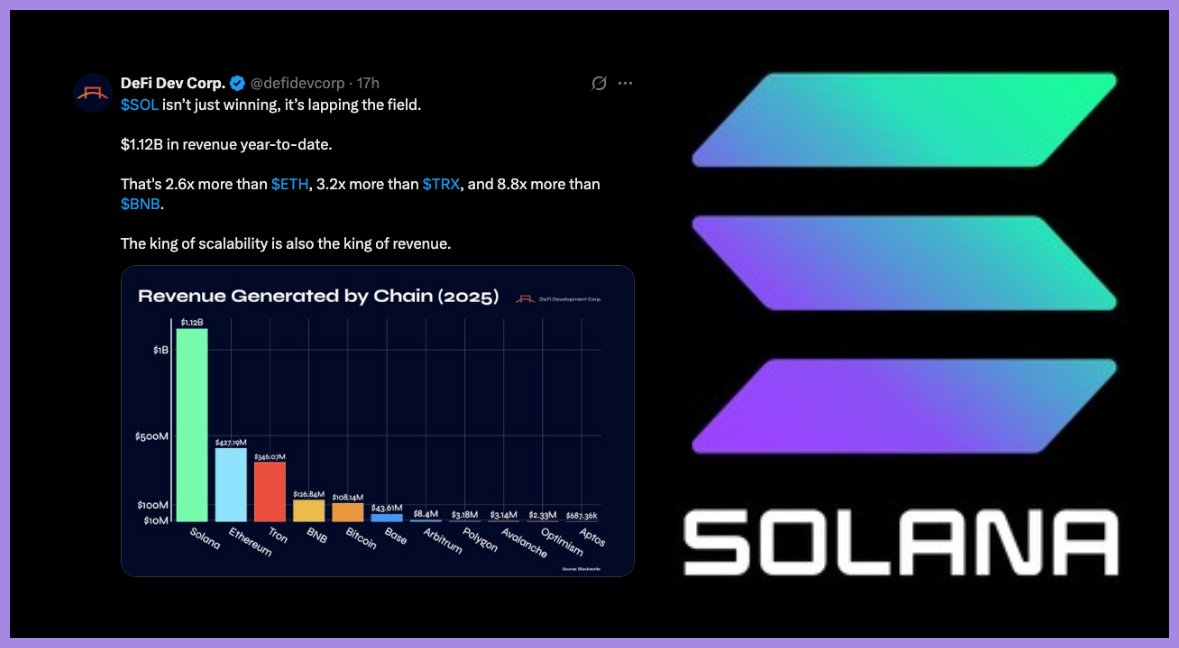This screenshot has width=1179, height=648.
Task: Click the Ethereum x-axis label
Action: tap(250, 541)
